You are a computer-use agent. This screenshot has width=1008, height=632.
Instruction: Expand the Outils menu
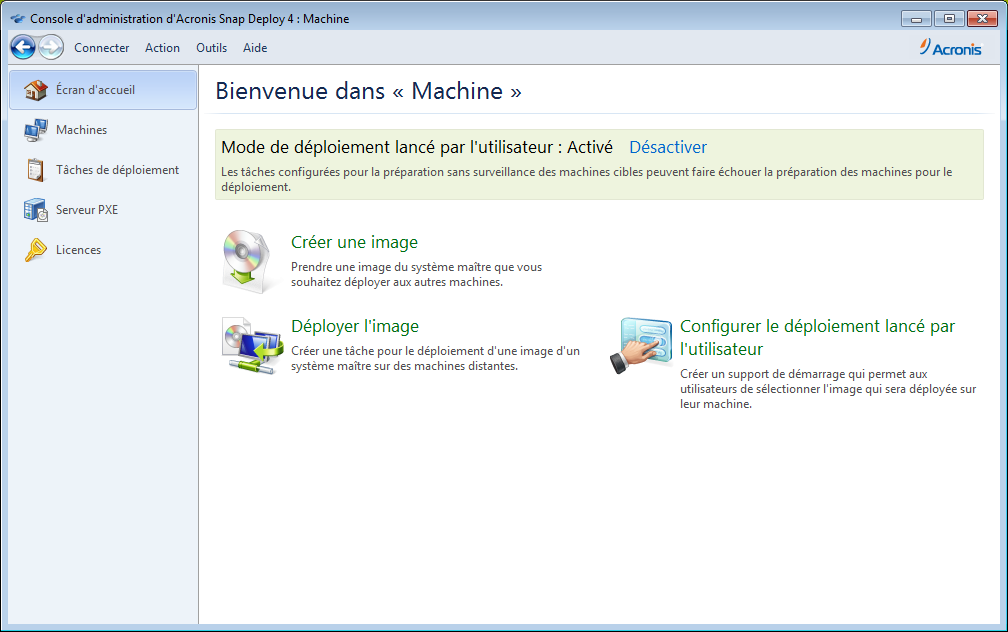[211, 48]
